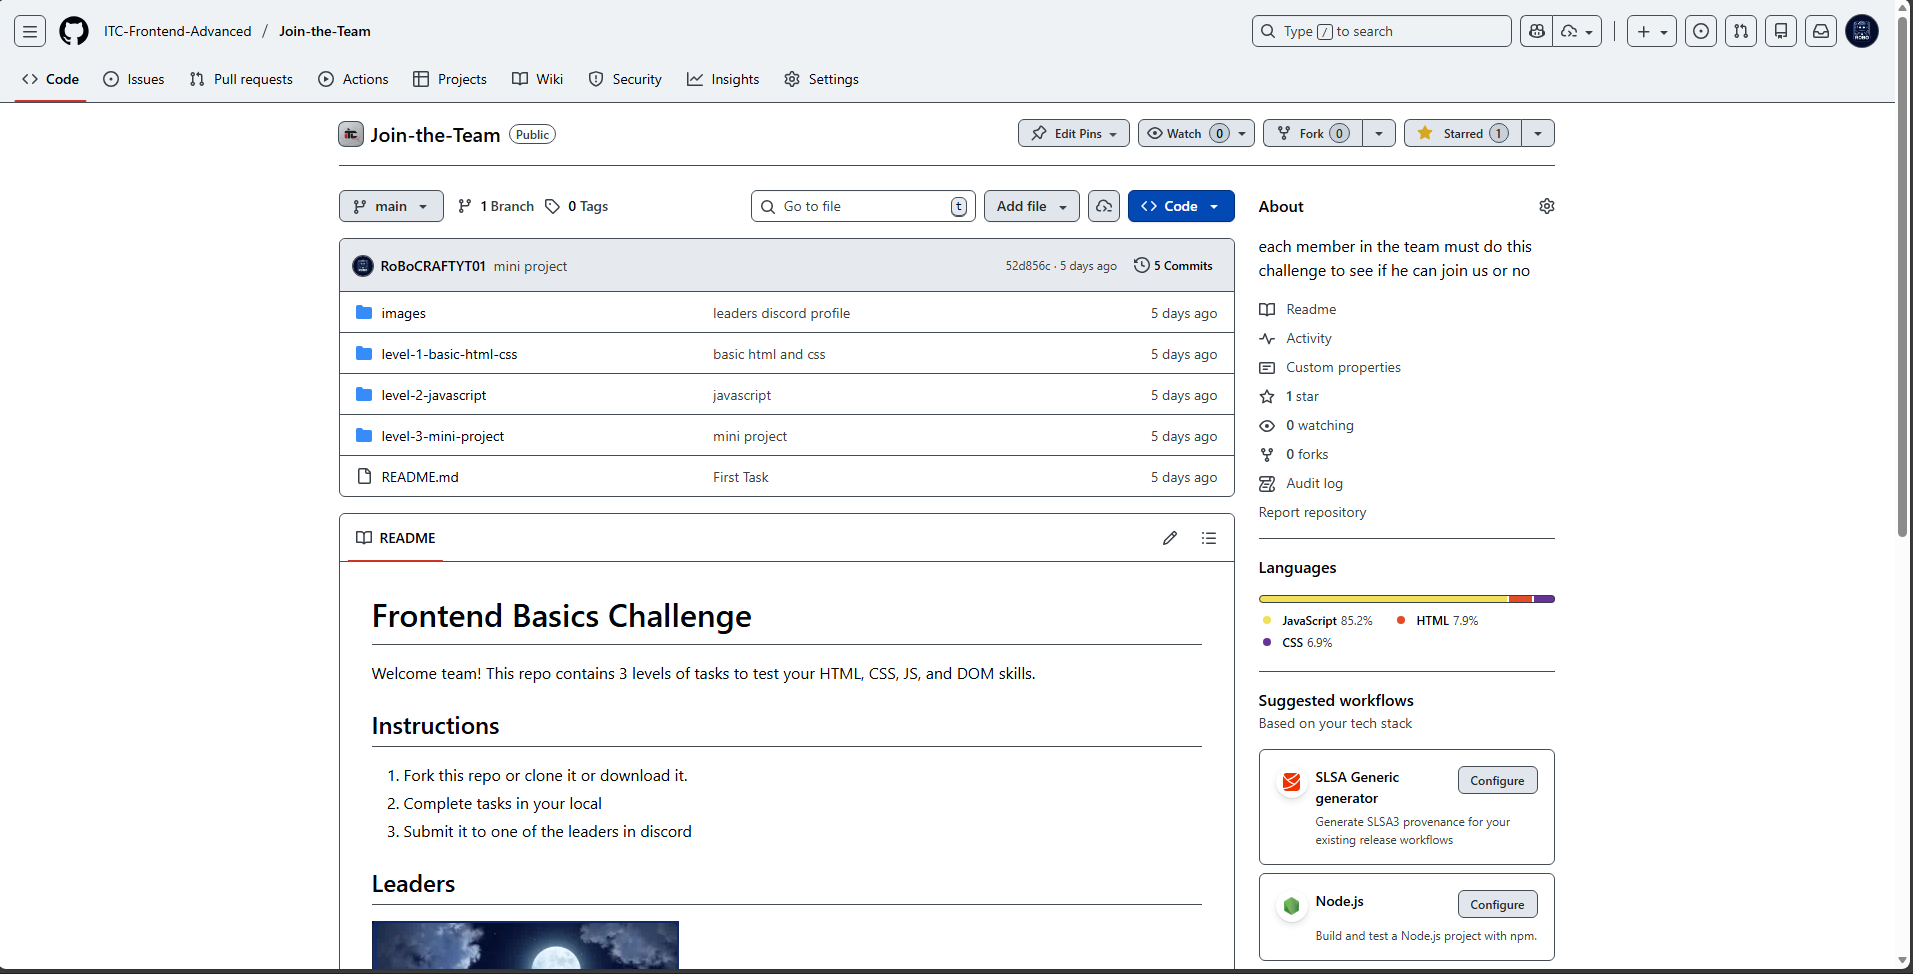This screenshot has height=974, width=1913.
Task: Open the Add file dropdown
Action: click(x=1031, y=206)
